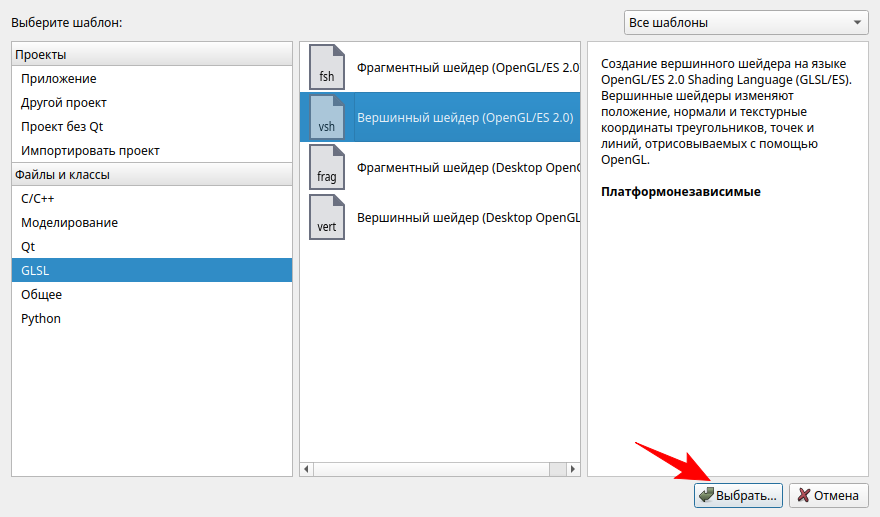Select the 'Python' category
This screenshot has height=517, width=880.
(x=41, y=318)
